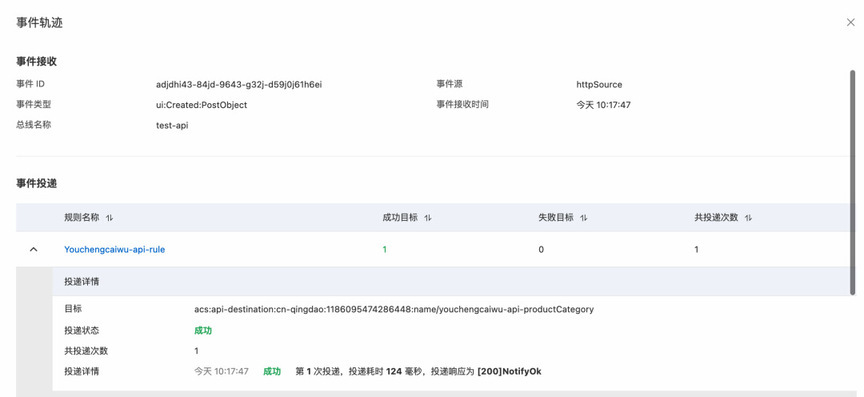
Task: Click the 事件轨迹 title
Action: point(39,23)
